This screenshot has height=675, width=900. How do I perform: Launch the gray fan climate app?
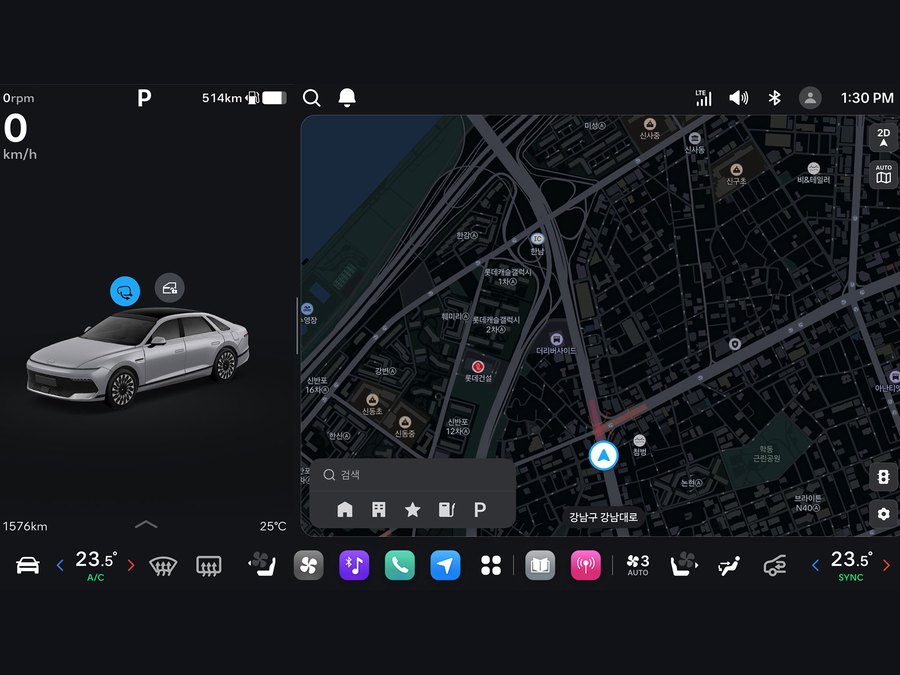pyautogui.click(x=308, y=565)
